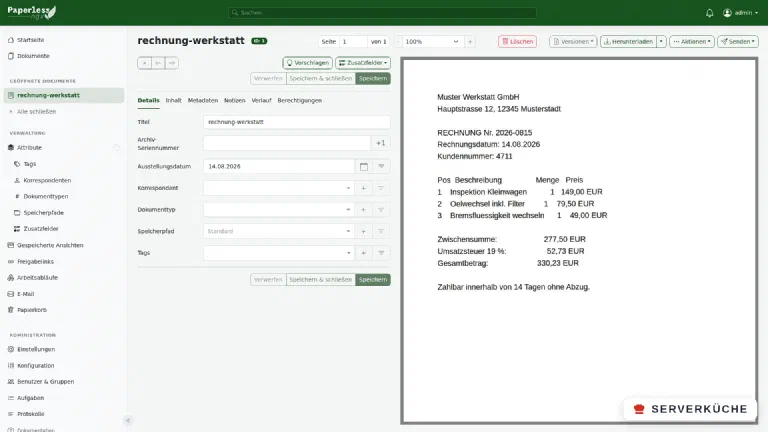The image size is (768, 432).
Task: Add new Speicherpfad with plus
Action: pos(363,231)
